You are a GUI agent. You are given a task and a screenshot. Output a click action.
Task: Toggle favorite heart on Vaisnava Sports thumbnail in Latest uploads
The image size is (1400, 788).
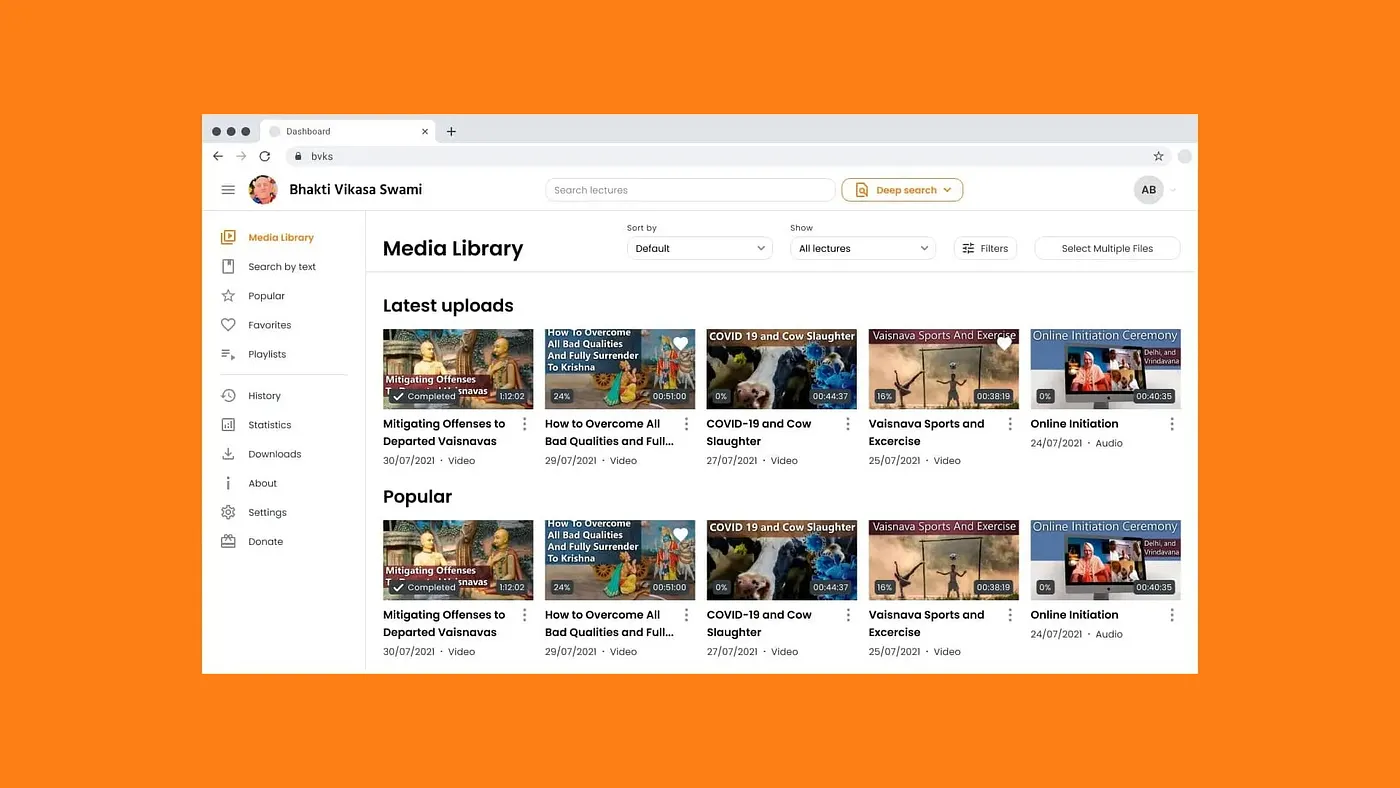pos(1004,344)
